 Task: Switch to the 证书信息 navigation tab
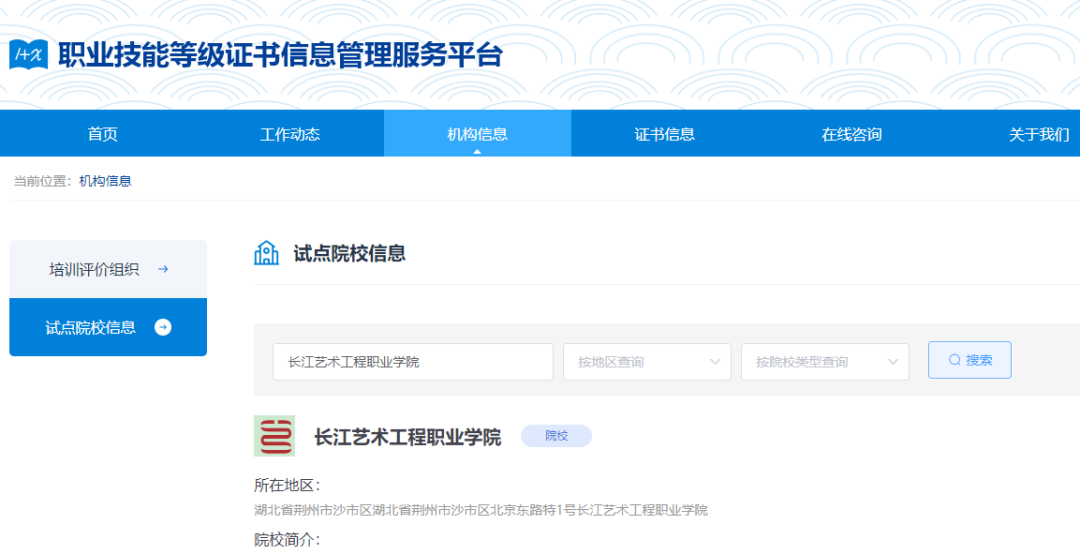pos(664,134)
